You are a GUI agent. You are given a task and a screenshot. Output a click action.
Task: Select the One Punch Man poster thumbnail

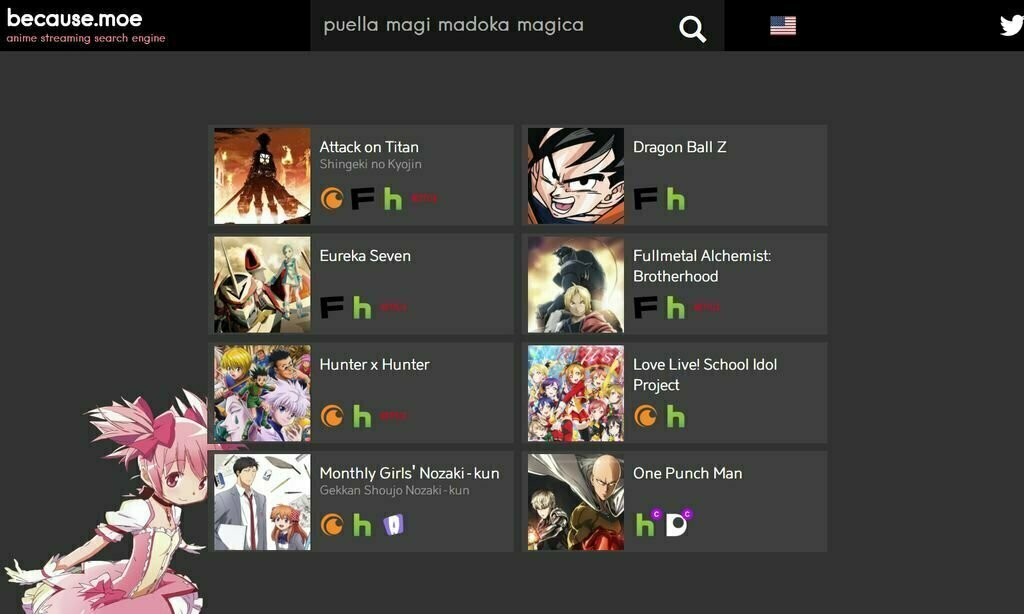(575, 502)
